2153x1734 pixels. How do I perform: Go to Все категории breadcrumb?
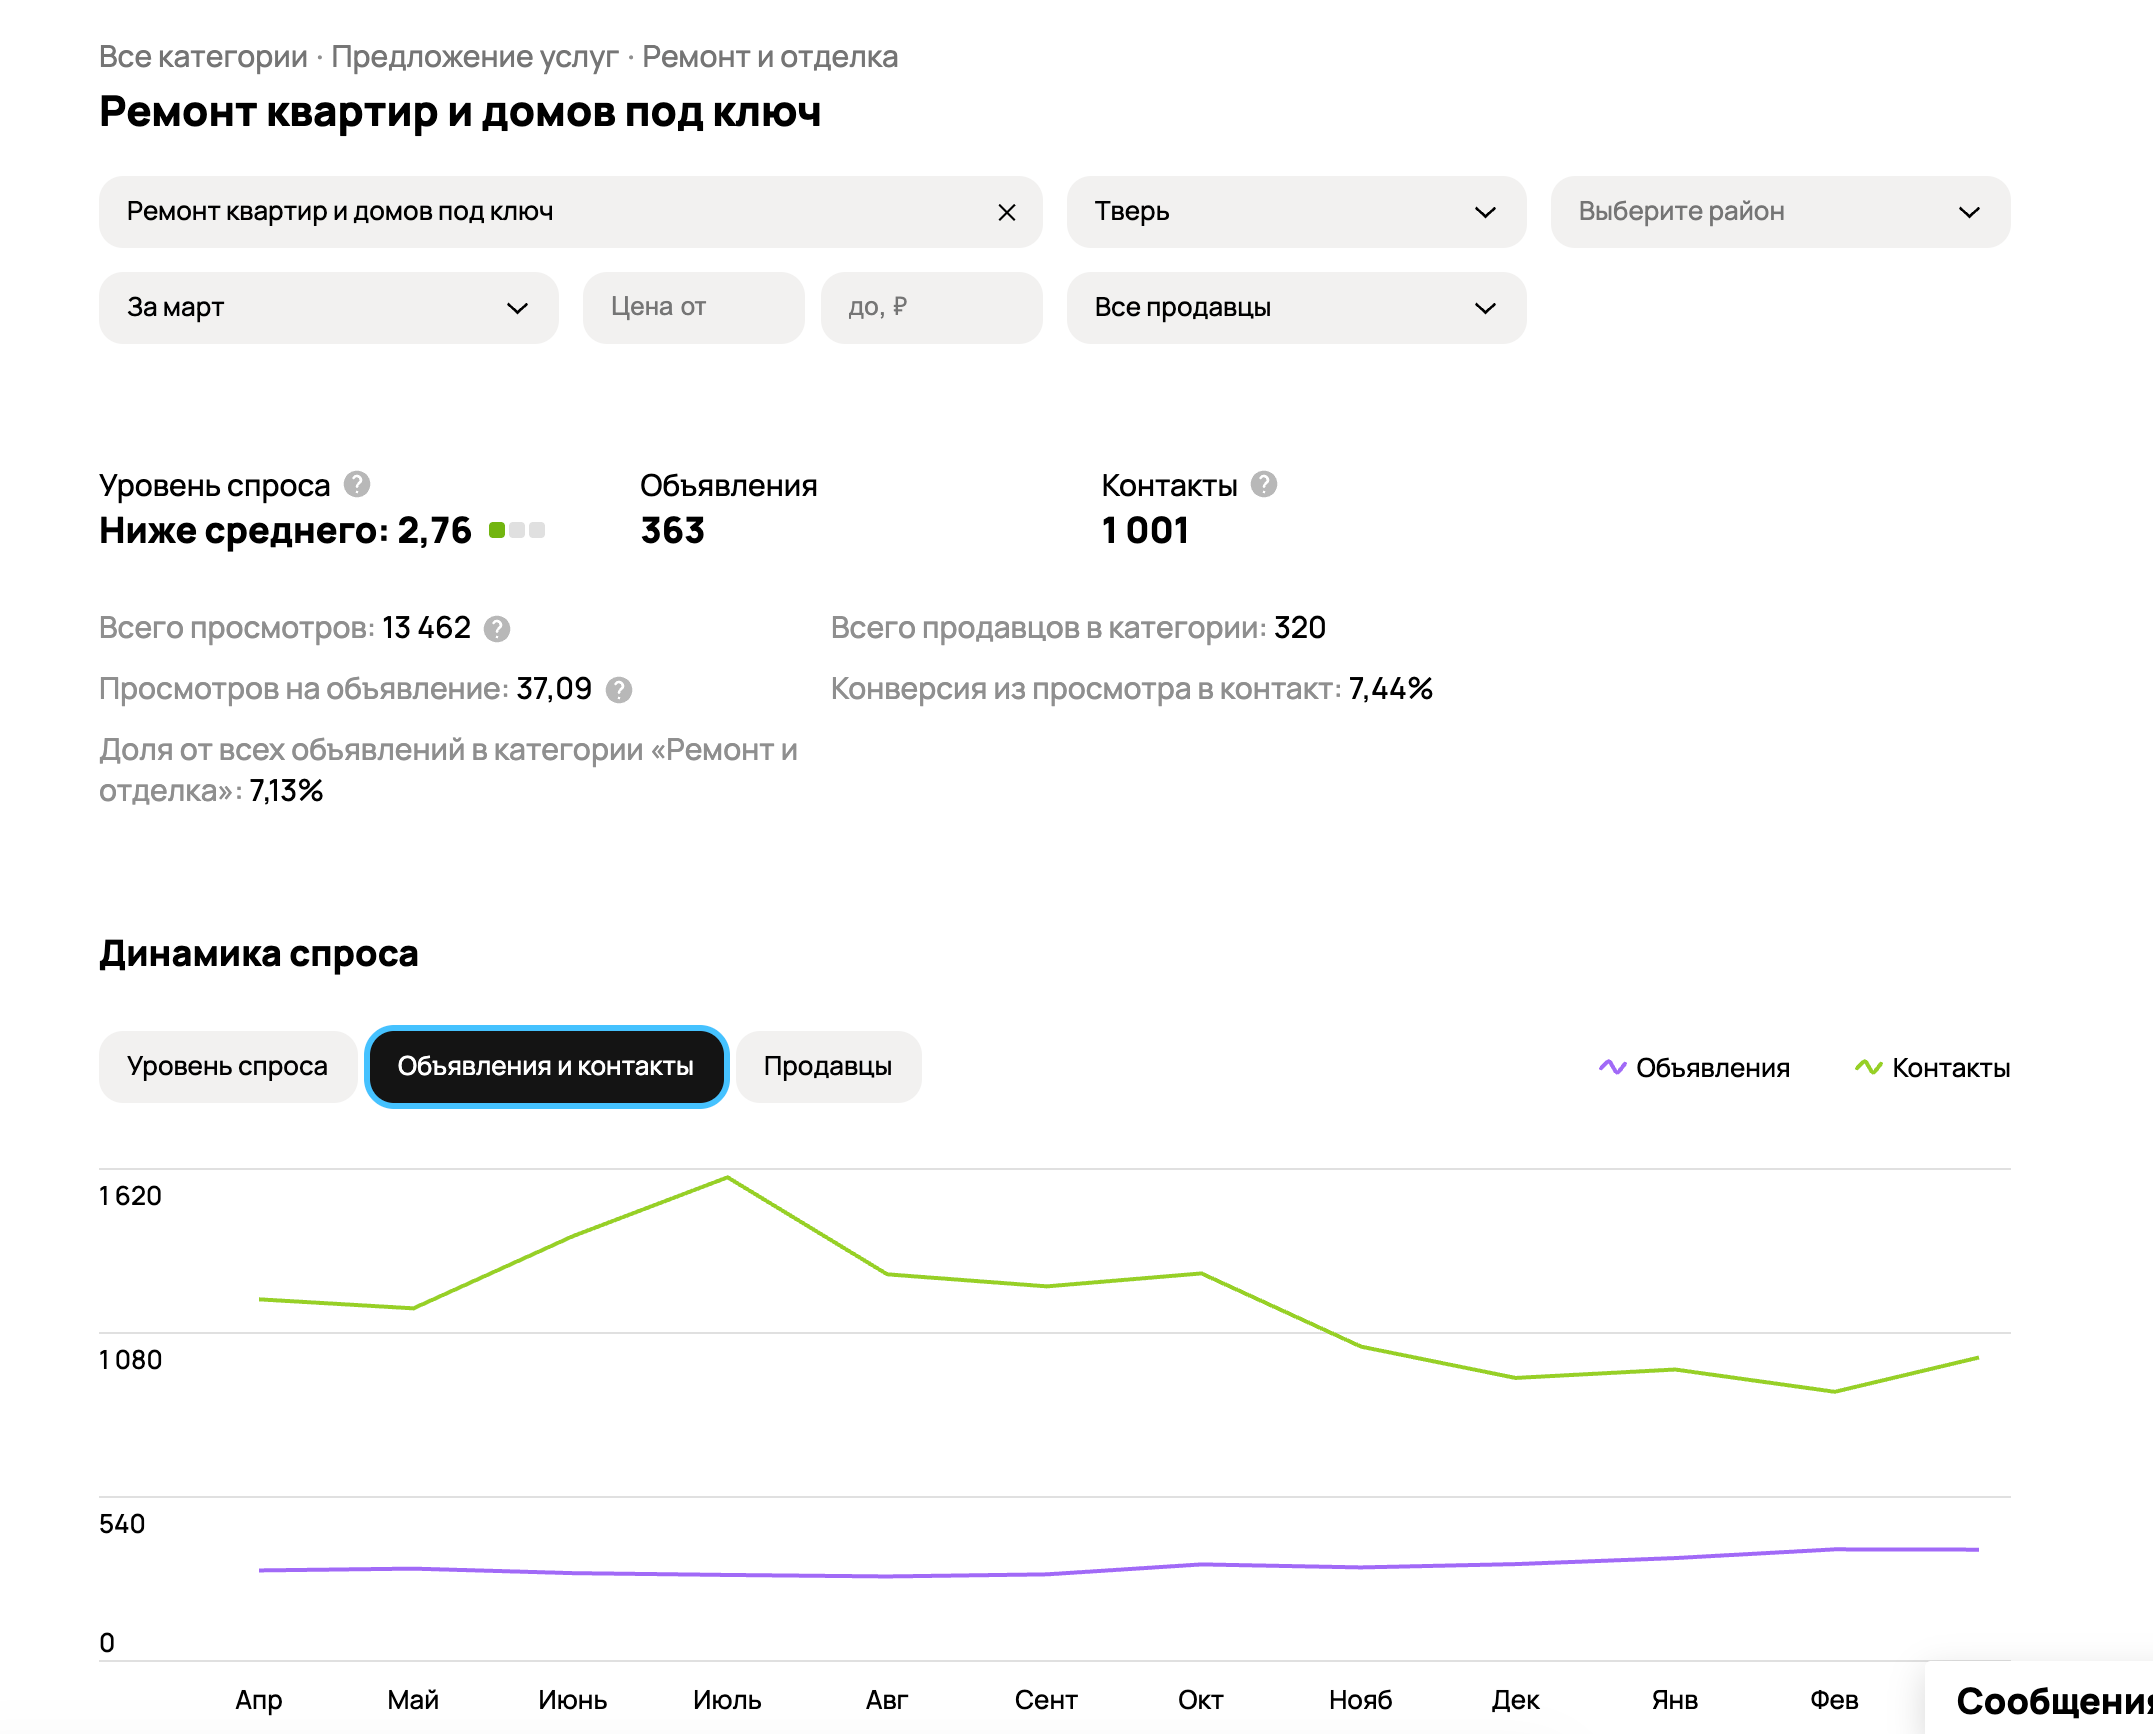click(x=203, y=57)
